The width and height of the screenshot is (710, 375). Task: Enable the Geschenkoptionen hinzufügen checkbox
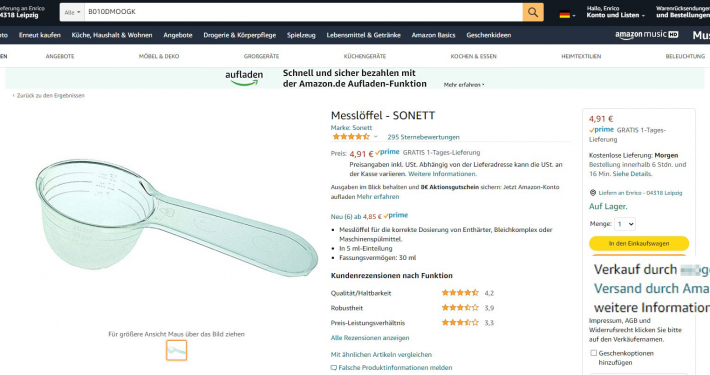click(593, 353)
